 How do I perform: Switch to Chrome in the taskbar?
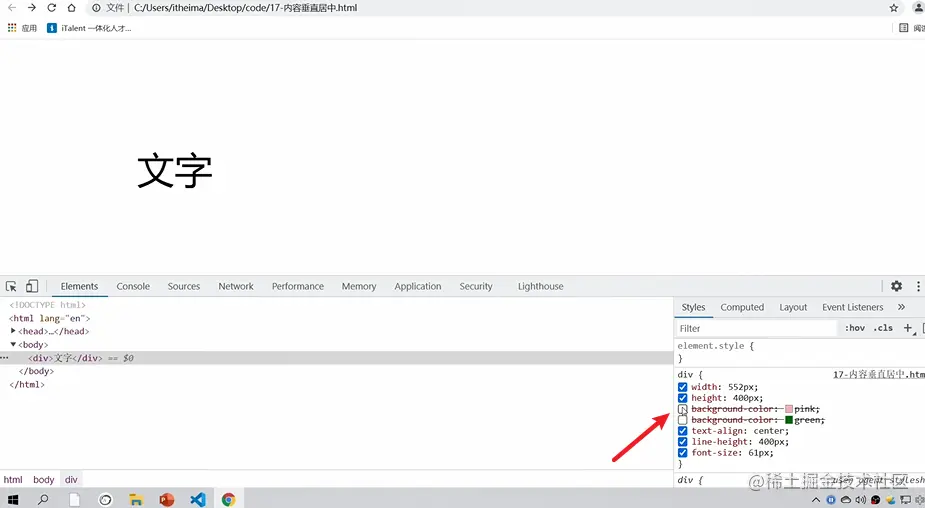228,500
